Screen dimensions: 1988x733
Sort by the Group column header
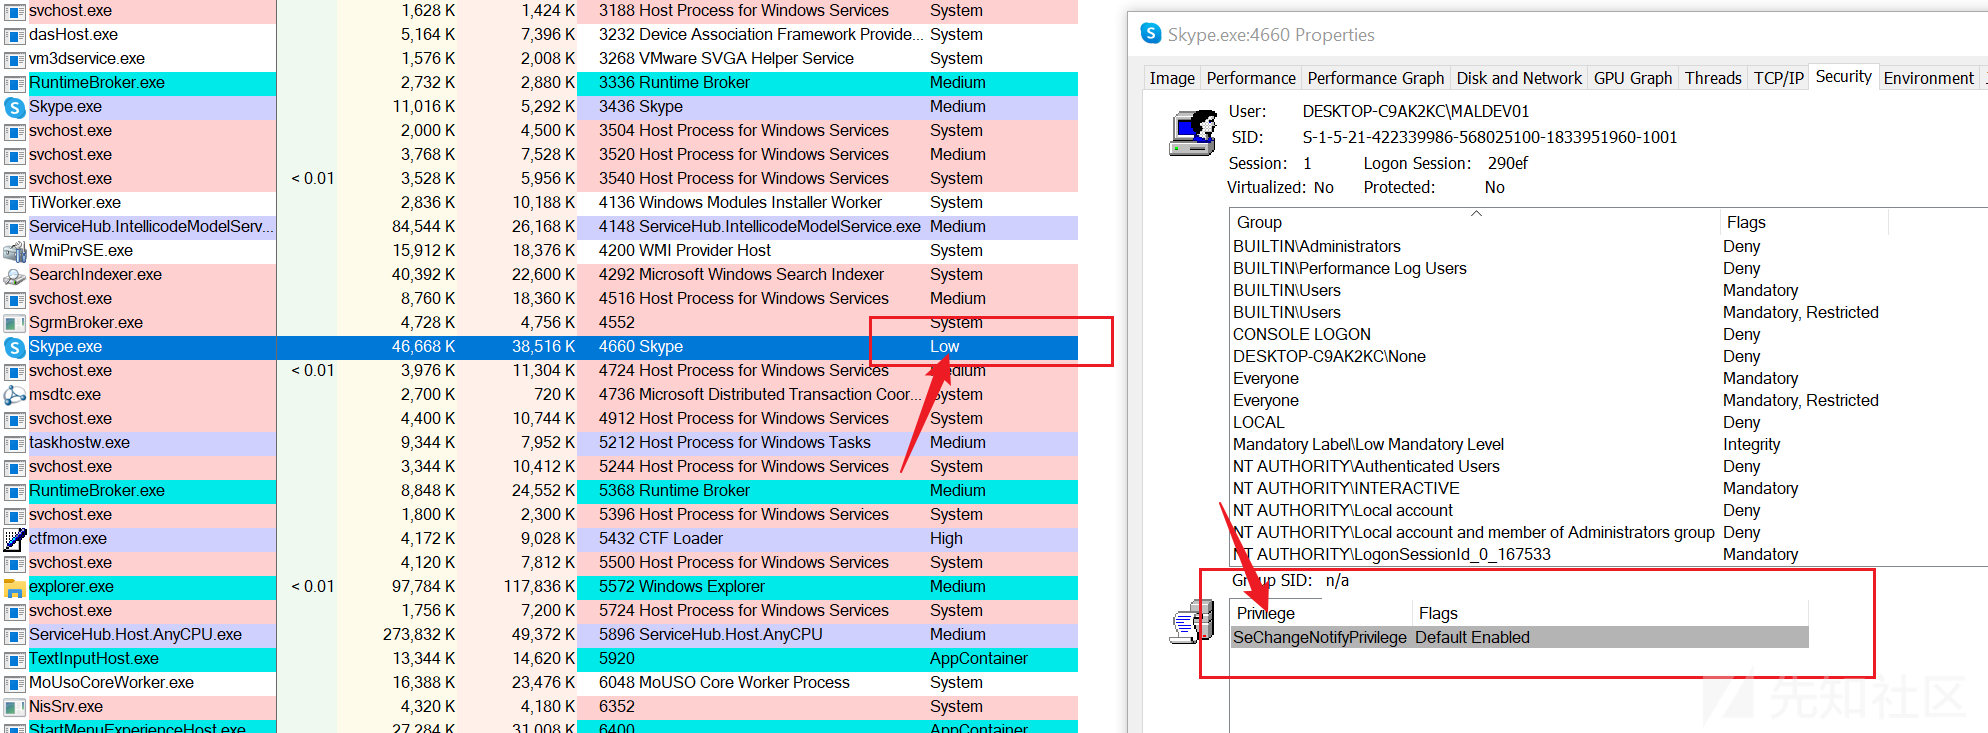1475,222
